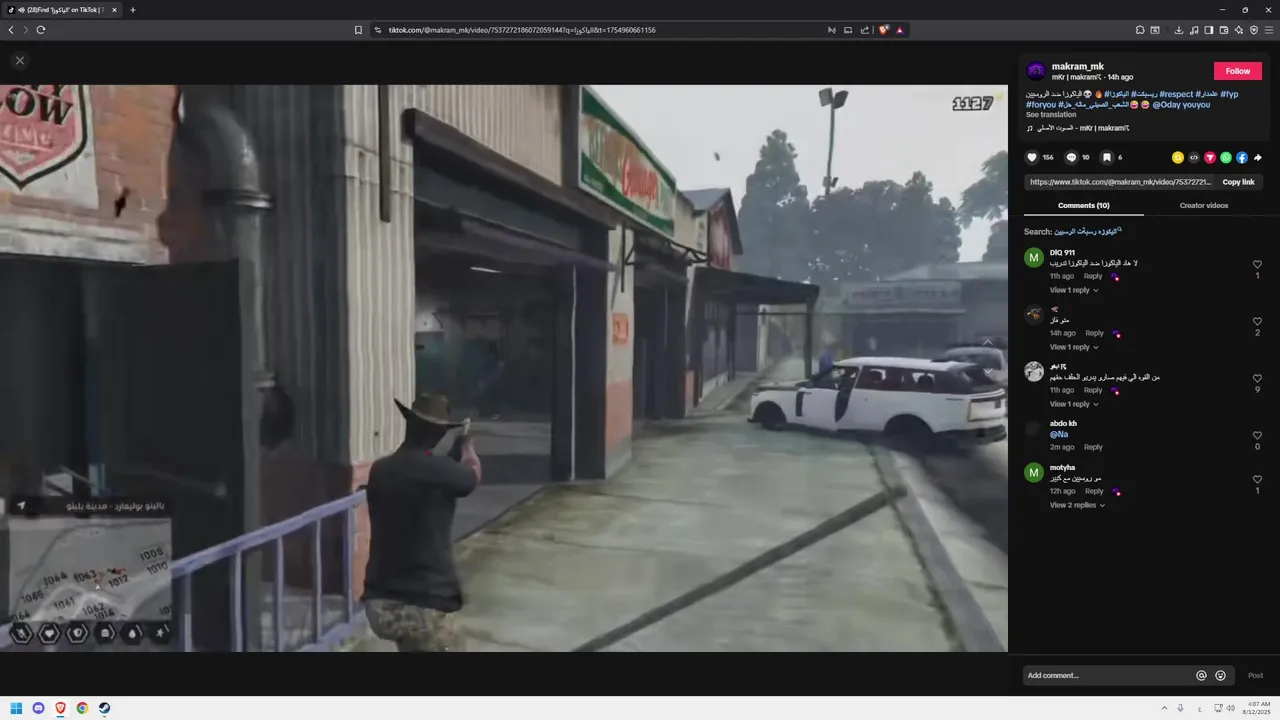Go to next video with down chevron
1280x720 pixels.
point(988,371)
